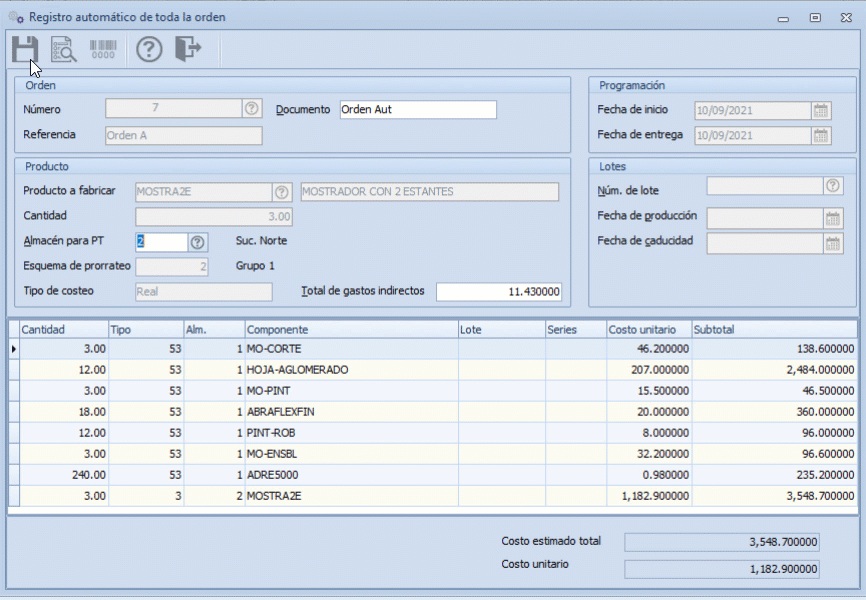
Task: Click the row selector of the MO-CORTE row
Action: tap(14, 349)
